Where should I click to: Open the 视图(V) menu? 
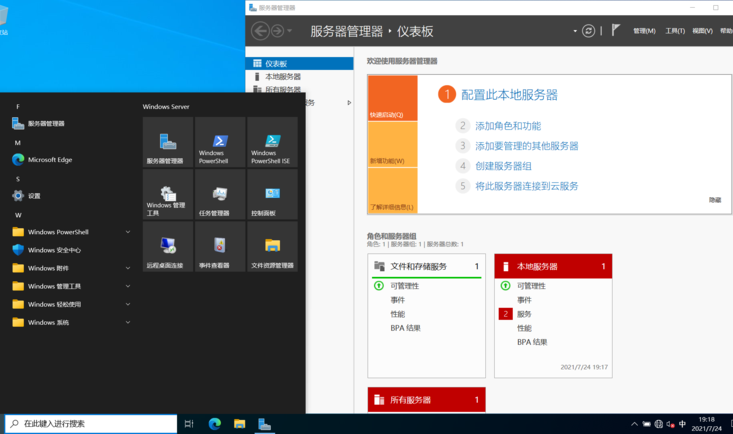(702, 31)
